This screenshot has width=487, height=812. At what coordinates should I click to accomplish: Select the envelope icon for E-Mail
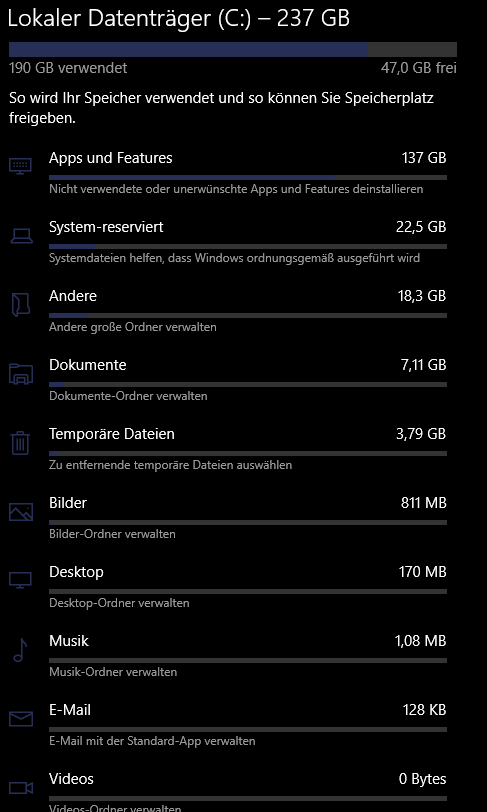[21, 719]
